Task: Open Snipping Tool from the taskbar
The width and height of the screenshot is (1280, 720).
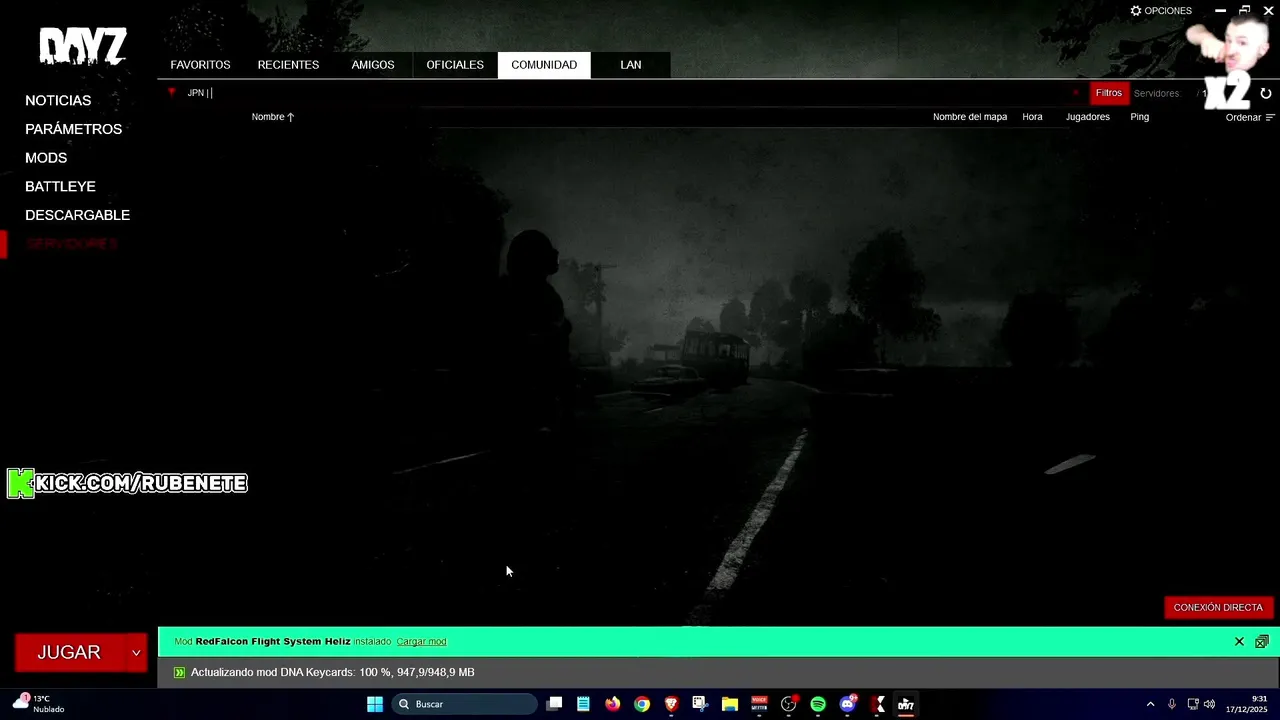Action: 701,704
